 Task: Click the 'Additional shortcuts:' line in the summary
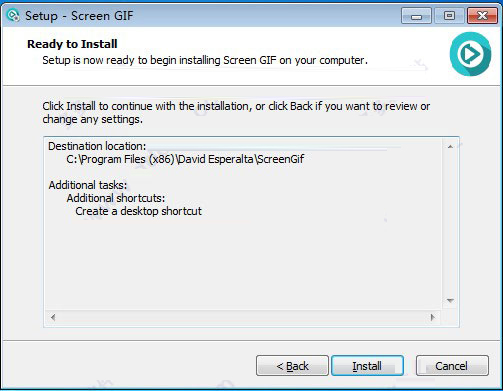[116, 198]
